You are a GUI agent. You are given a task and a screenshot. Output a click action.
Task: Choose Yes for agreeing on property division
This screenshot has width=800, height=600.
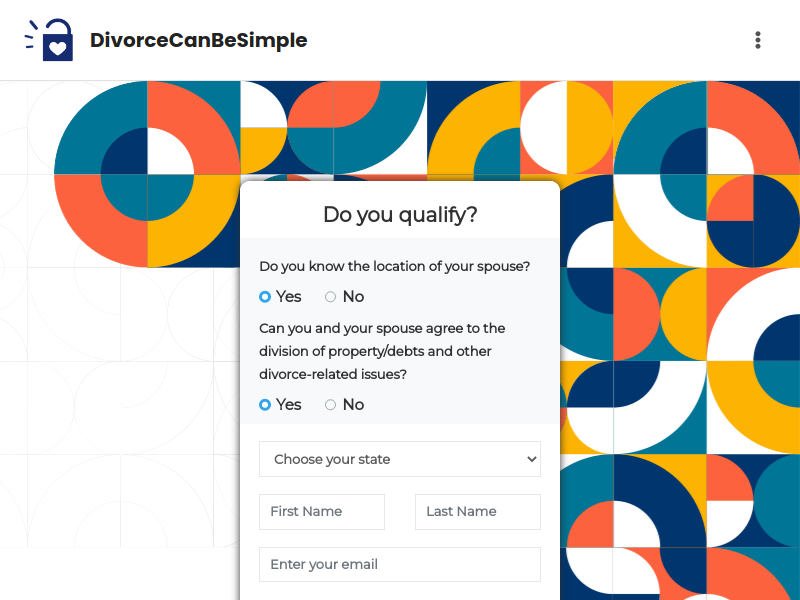[x=265, y=405]
